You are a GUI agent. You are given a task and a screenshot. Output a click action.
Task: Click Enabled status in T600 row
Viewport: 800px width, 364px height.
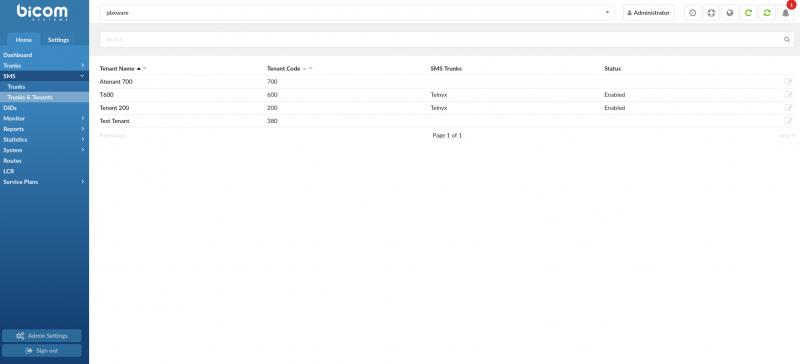tap(614, 94)
